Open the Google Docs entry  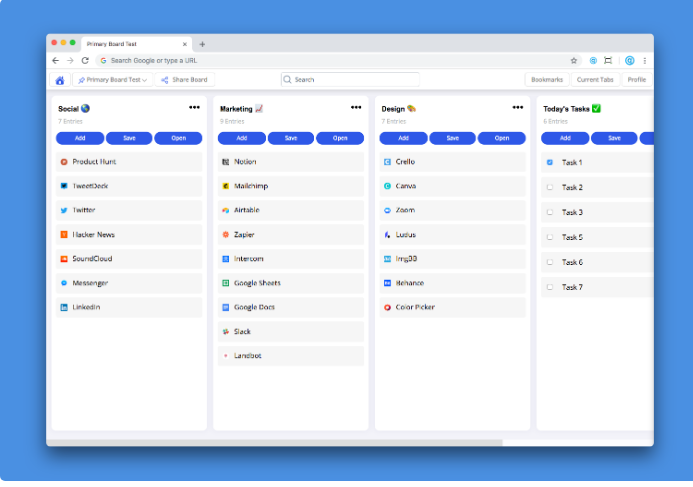click(291, 307)
